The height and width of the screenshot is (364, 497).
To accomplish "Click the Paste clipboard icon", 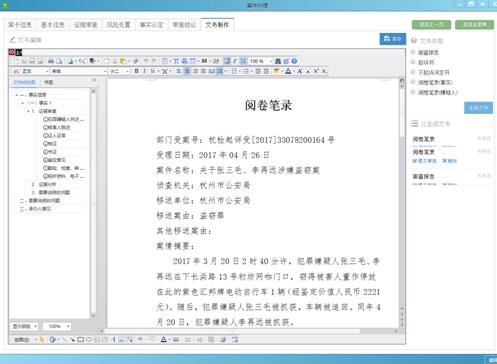I will point(123,61).
